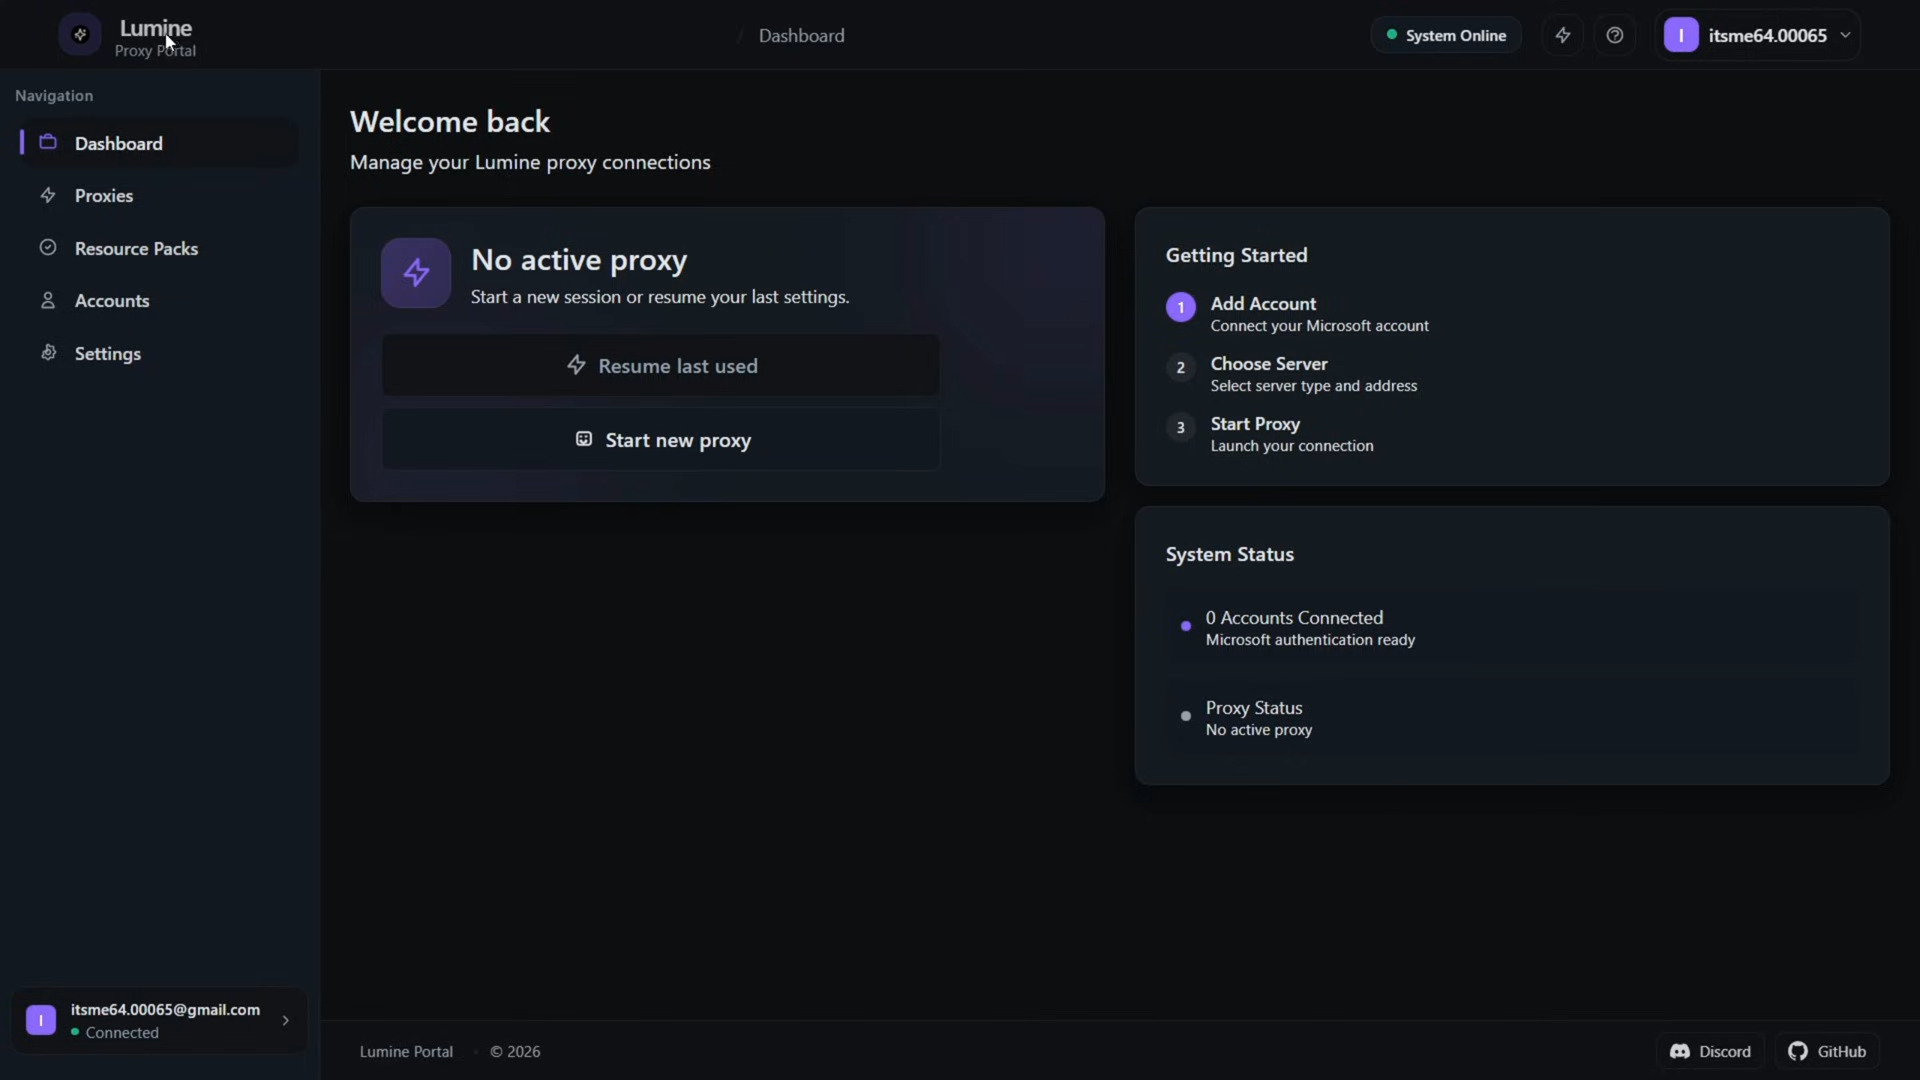Open Accounts in sidebar
This screenshot has height=1080, width=1920.
[x=112, y=301]
